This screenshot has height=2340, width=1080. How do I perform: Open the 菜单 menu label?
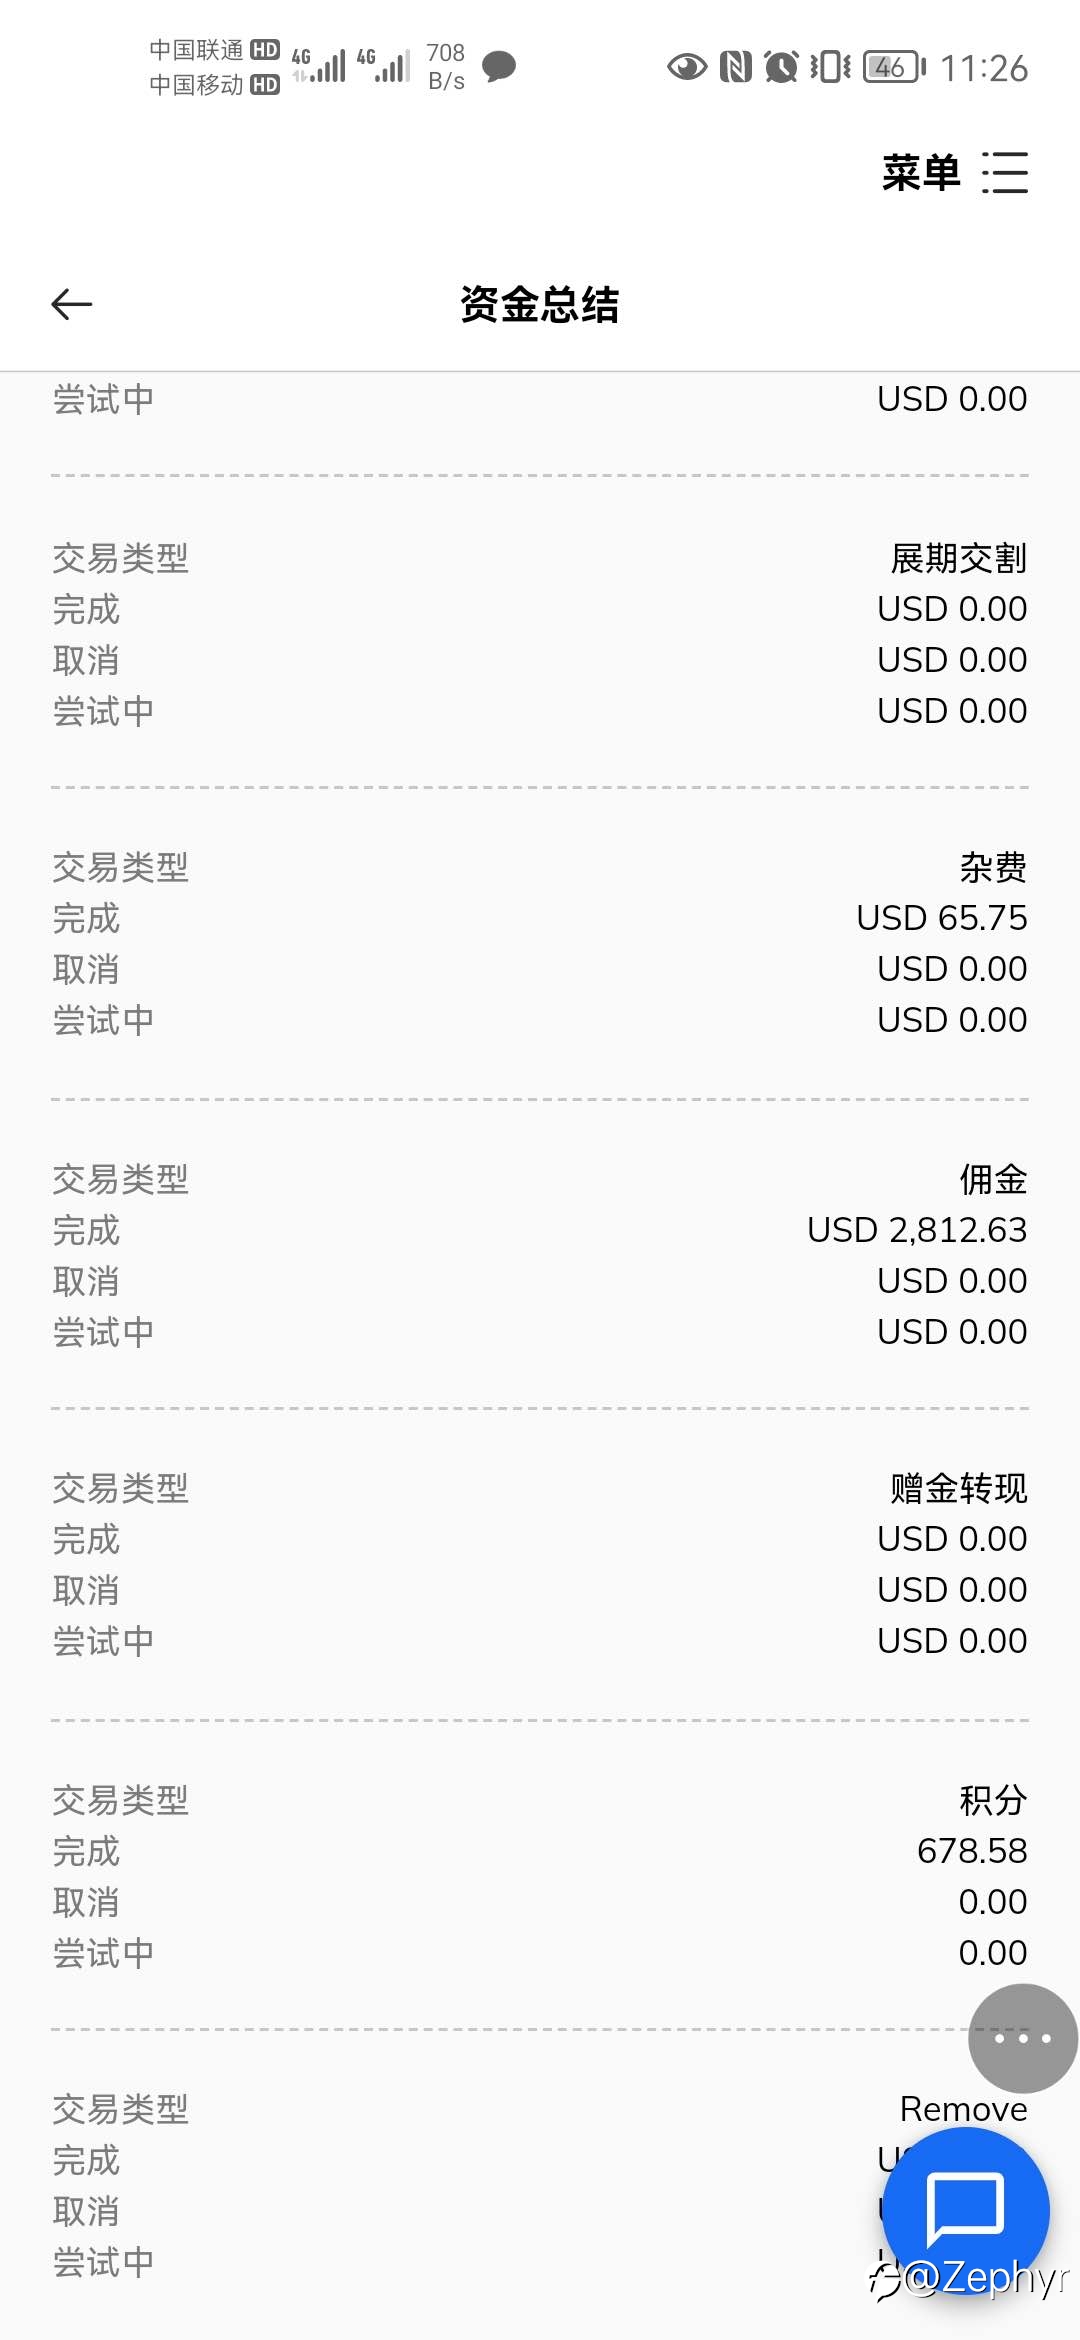point(921,173)
